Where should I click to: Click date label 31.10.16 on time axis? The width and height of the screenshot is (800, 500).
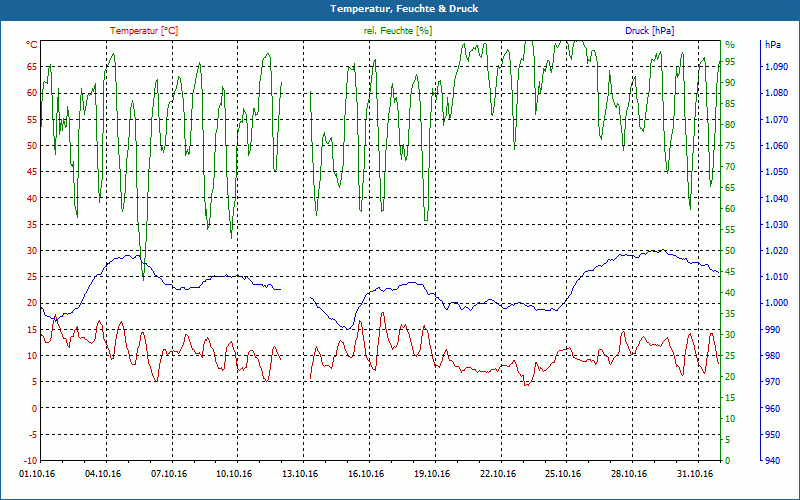click(695, 474)
